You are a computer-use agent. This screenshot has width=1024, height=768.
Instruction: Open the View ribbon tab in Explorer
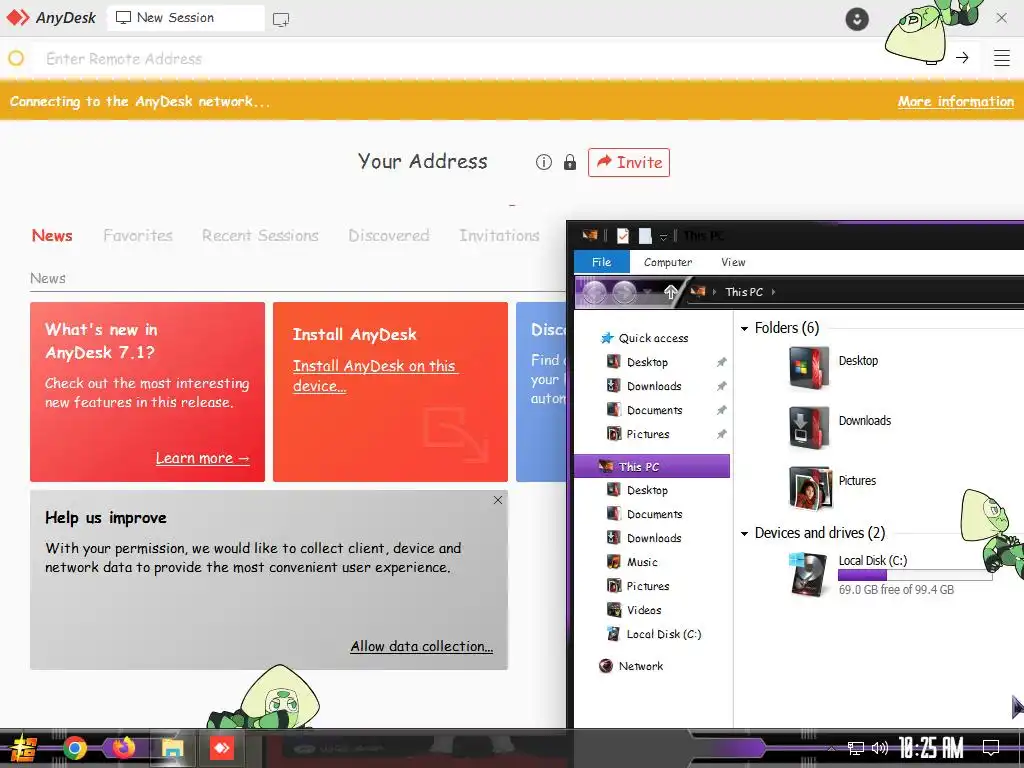click(733, 262)
